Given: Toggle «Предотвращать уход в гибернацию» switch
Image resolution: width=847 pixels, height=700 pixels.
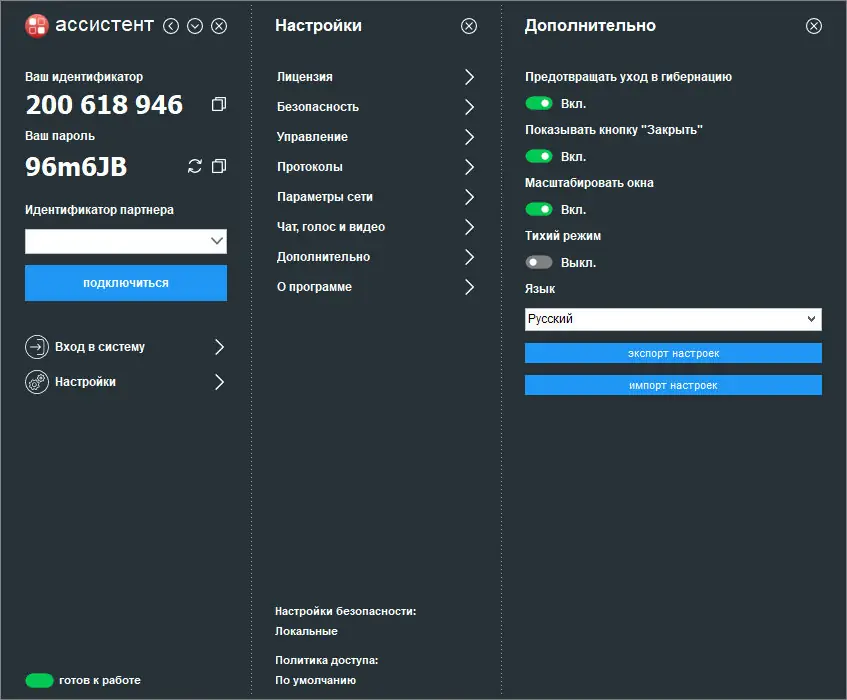Looking at the screenshot, I should 539,103.
